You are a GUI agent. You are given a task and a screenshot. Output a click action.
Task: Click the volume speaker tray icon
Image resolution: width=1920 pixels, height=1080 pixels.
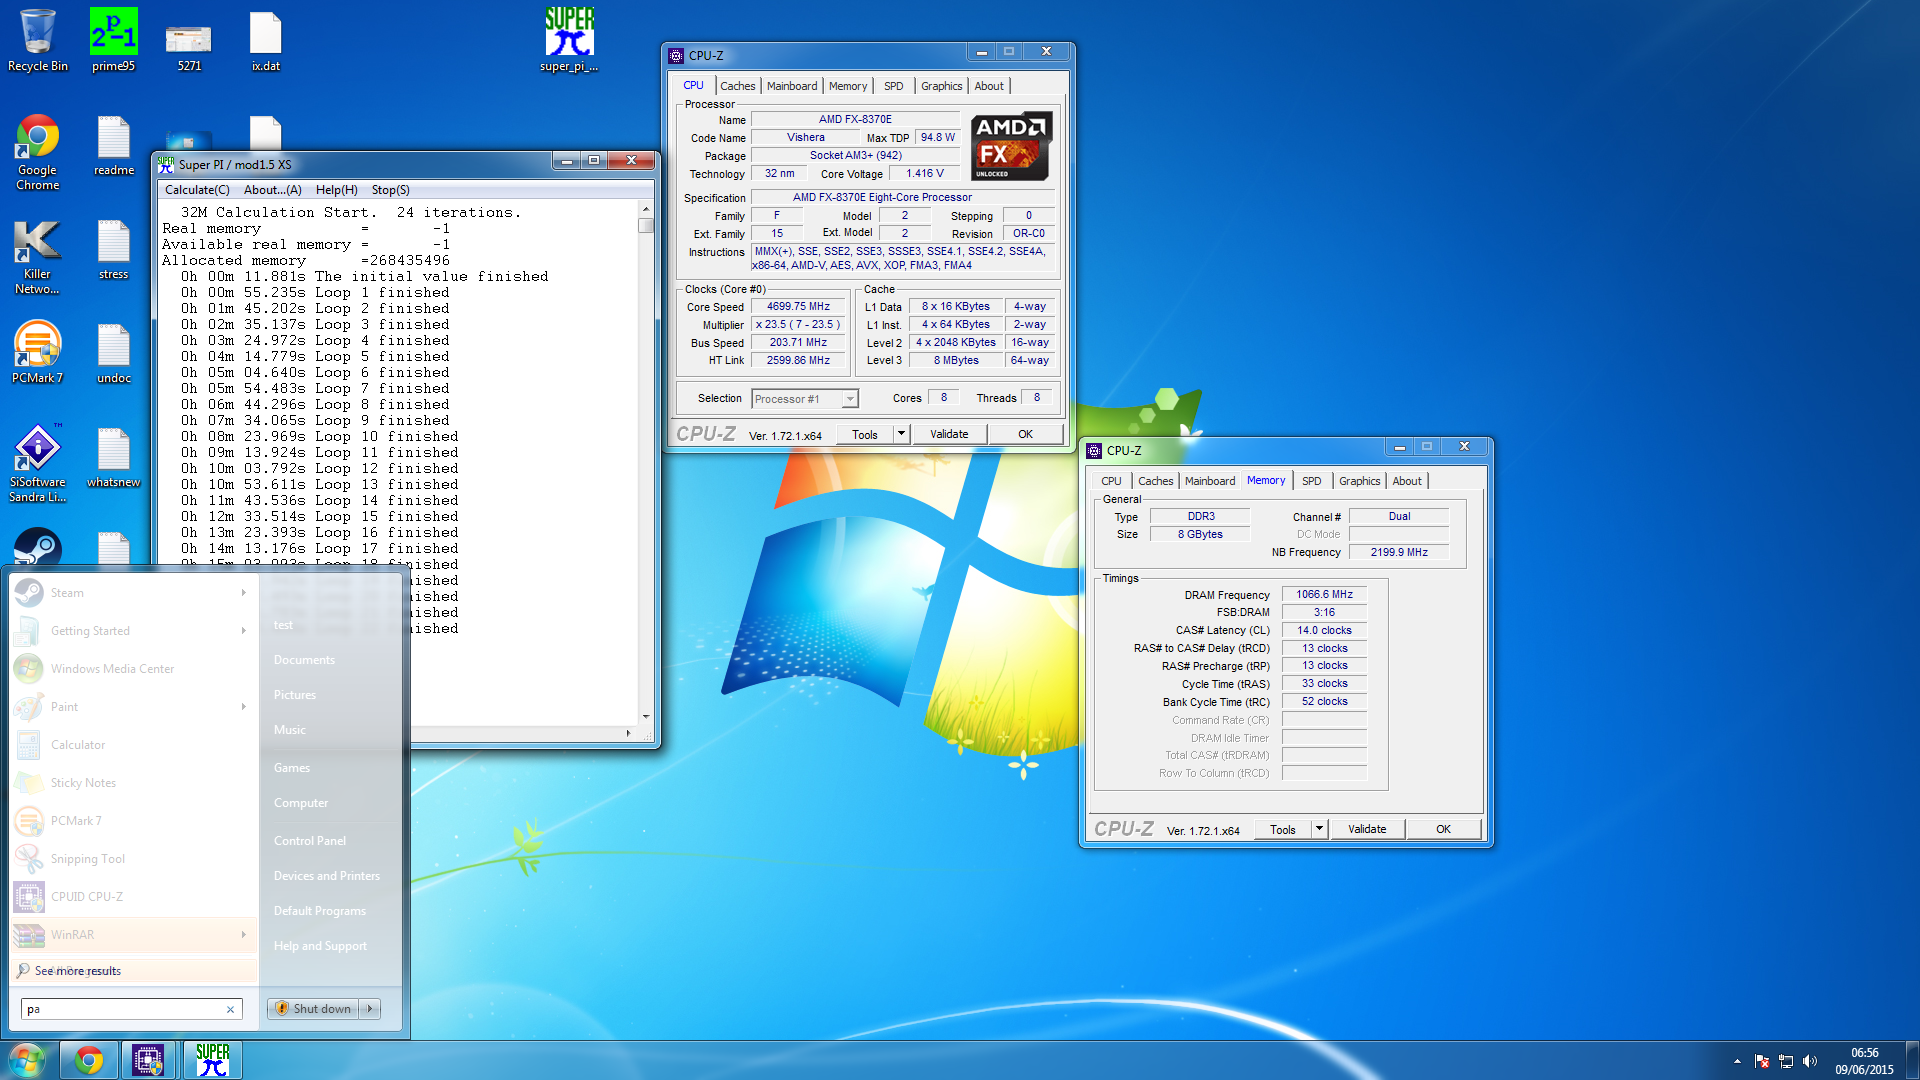(x=1810, y=1061)
